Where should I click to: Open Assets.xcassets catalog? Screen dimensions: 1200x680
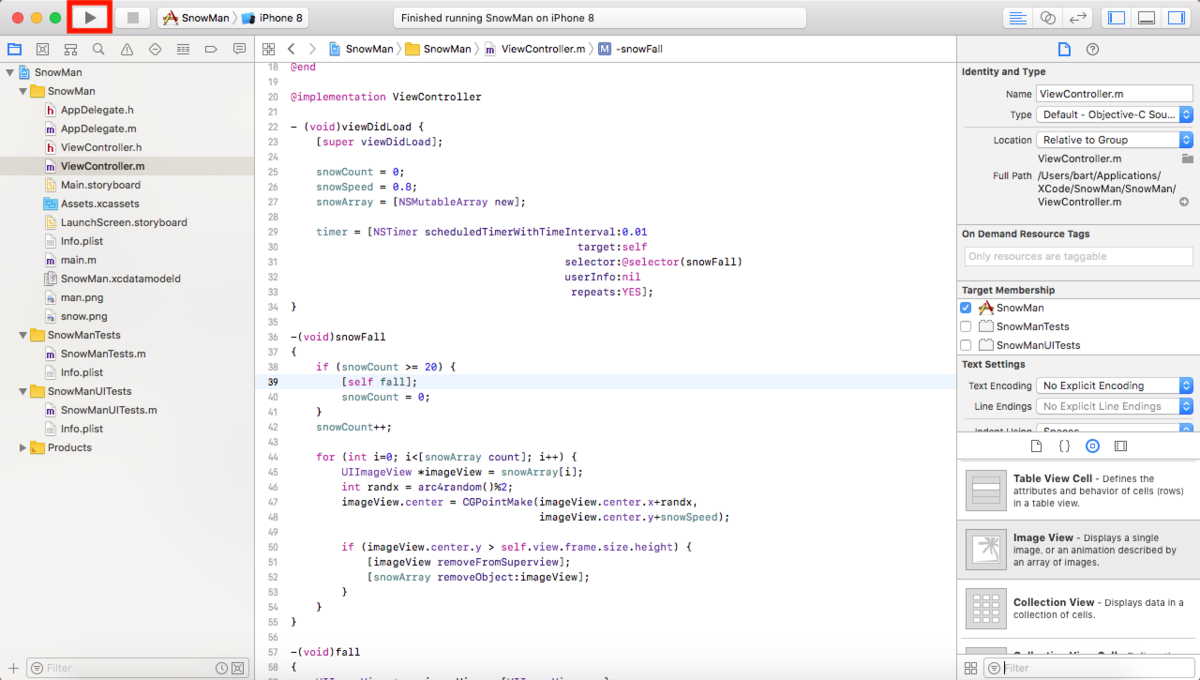click(x=98, y=204)
